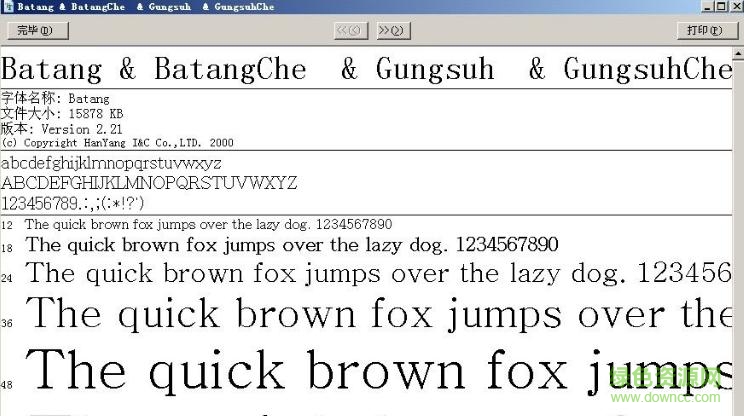
Task: Click the 打印(P) print button
Action: click(x=707, y=31)
